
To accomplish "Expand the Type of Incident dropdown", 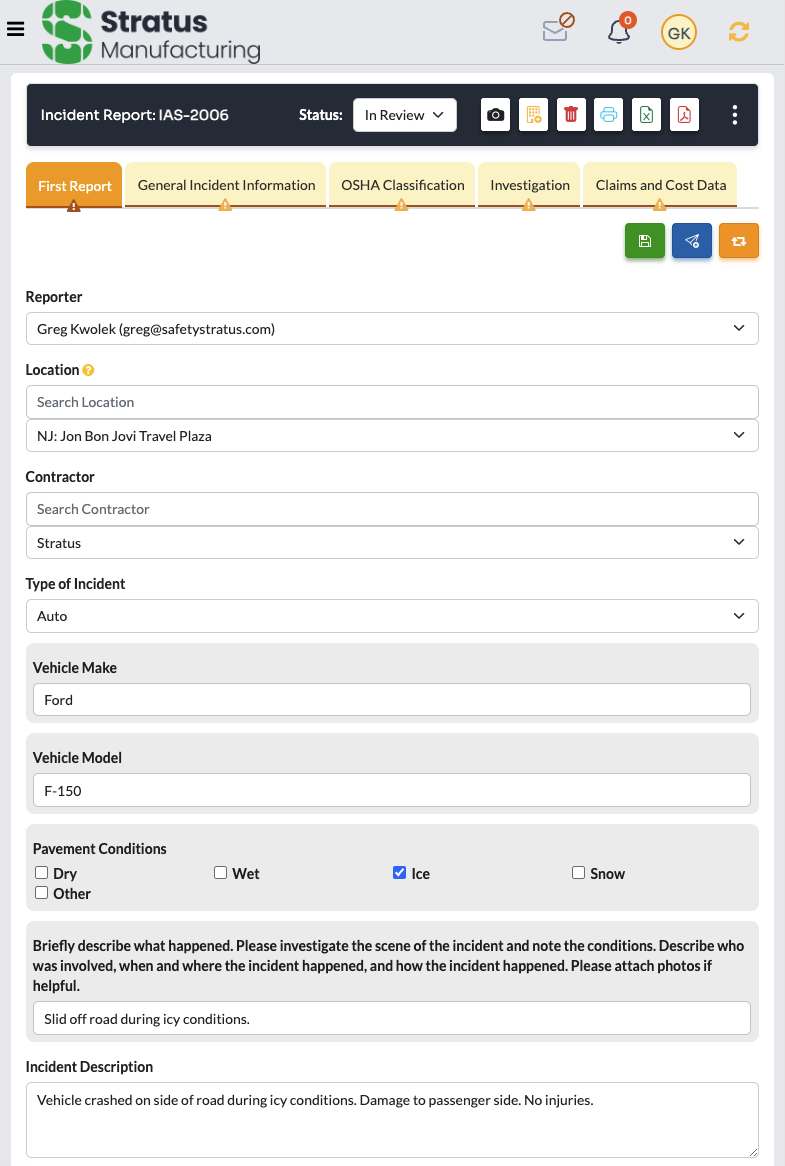I will click(392, 615).
